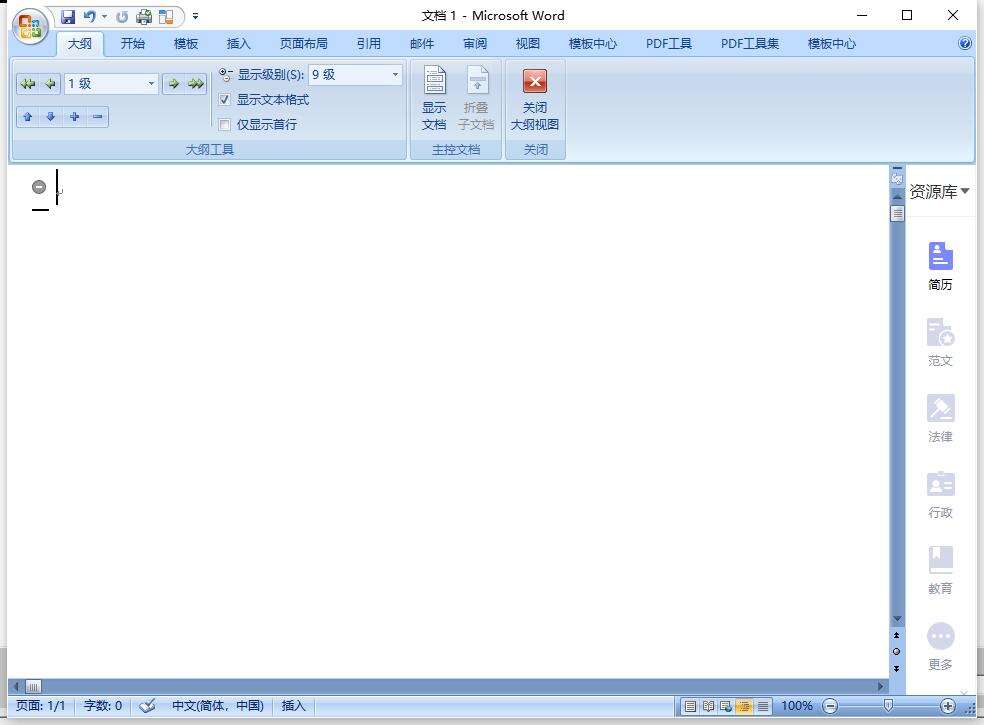Click the 显示文档 button
Viewport: 984px width, 725px height.
tap(434, 99)
